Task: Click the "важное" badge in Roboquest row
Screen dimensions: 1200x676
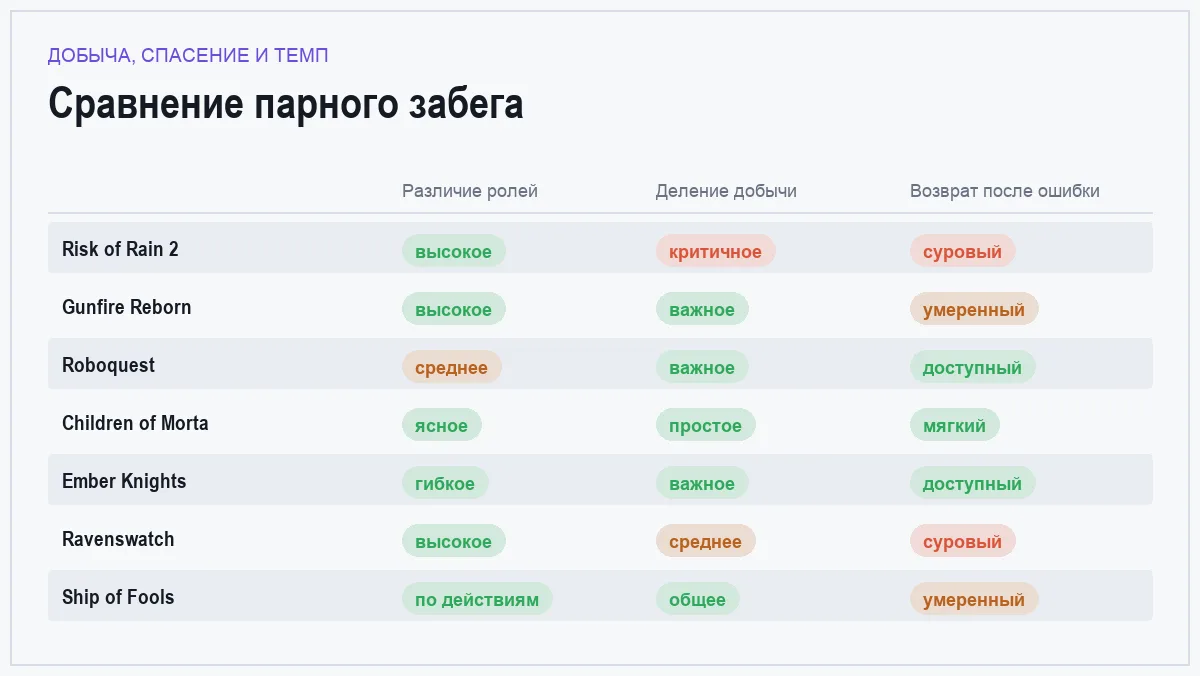Action: pos(702,367)
